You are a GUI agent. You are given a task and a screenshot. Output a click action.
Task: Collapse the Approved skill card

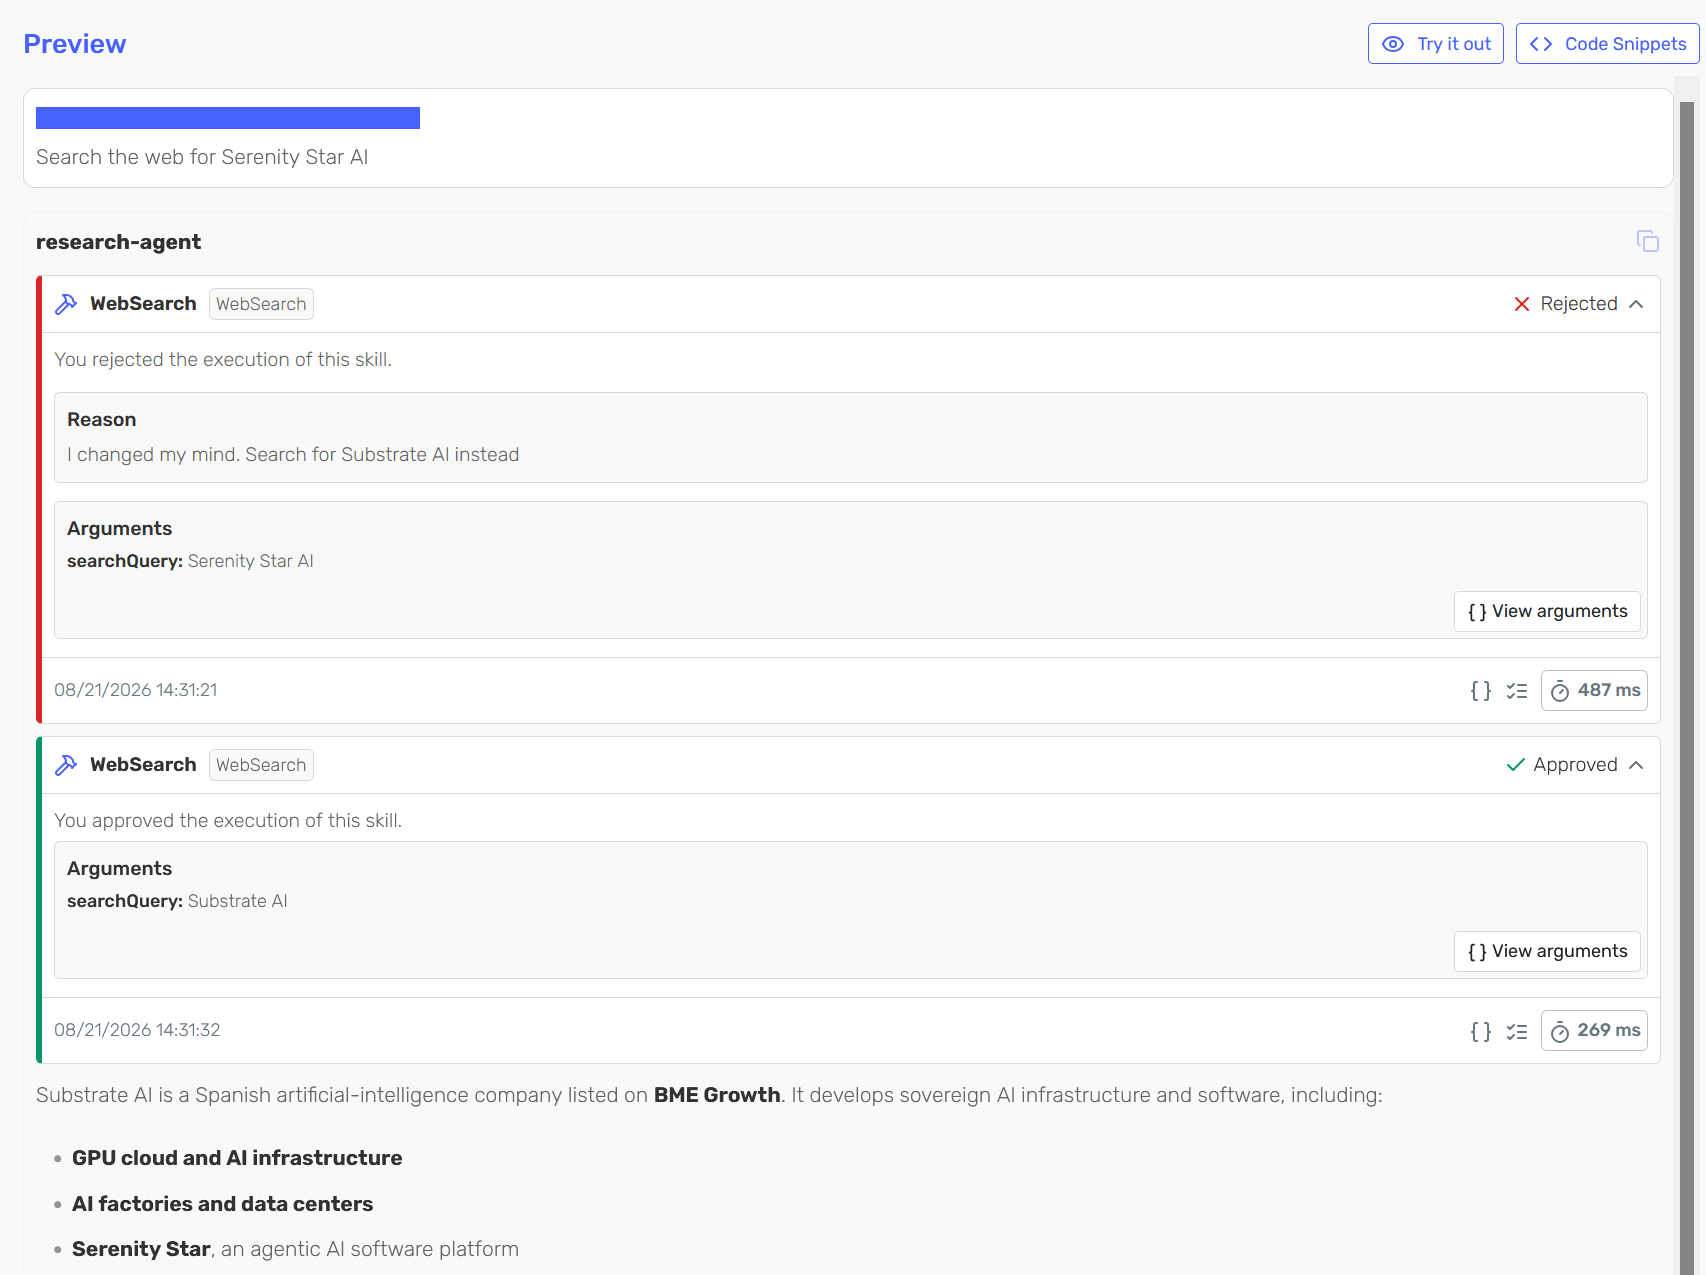click(x=1636, y=765)
